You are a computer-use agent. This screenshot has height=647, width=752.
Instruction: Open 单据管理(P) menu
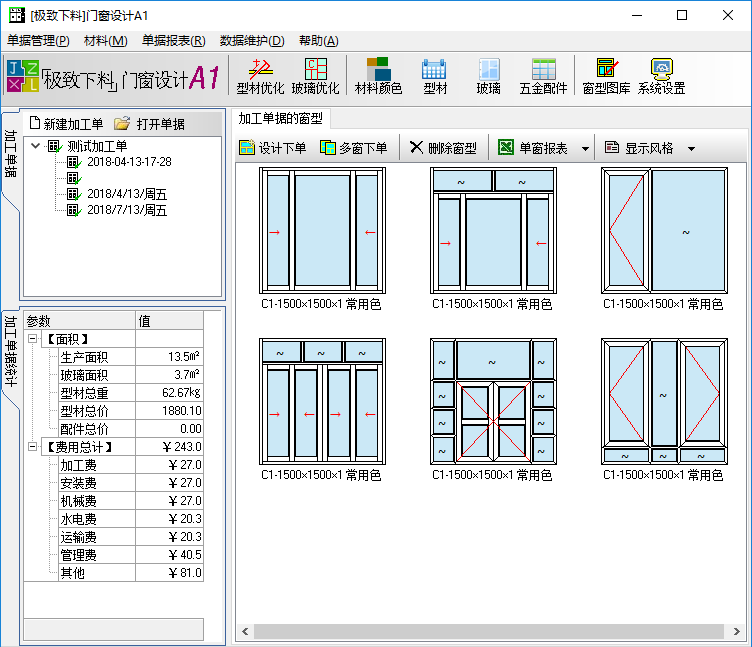38,41
